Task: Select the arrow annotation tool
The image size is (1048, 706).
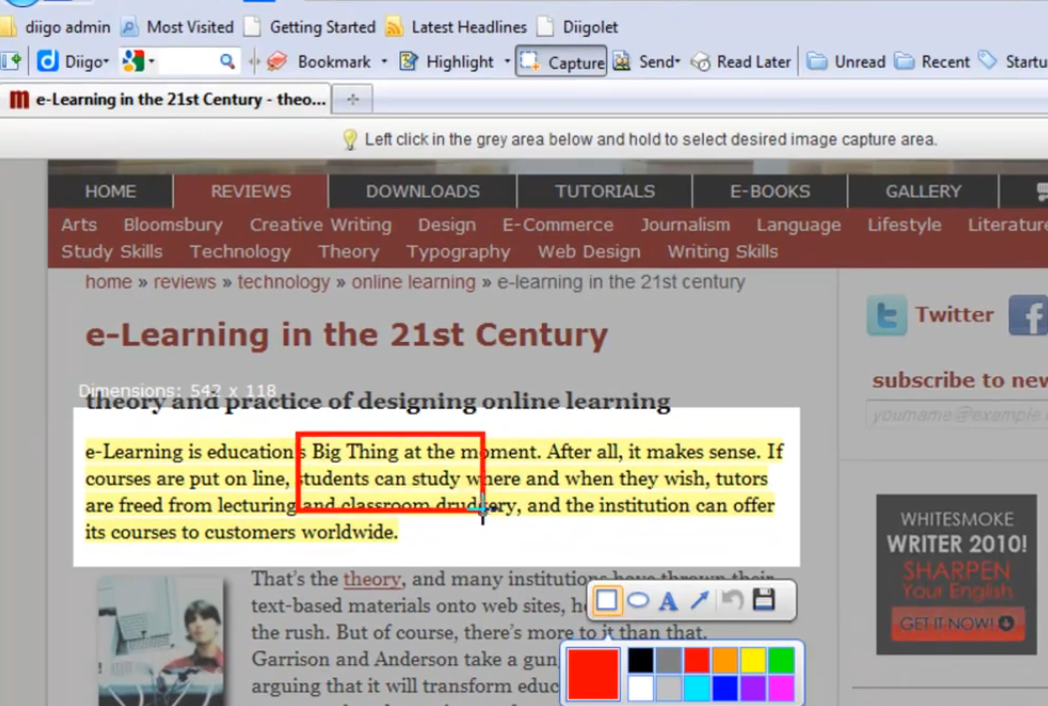Action: 700,600
